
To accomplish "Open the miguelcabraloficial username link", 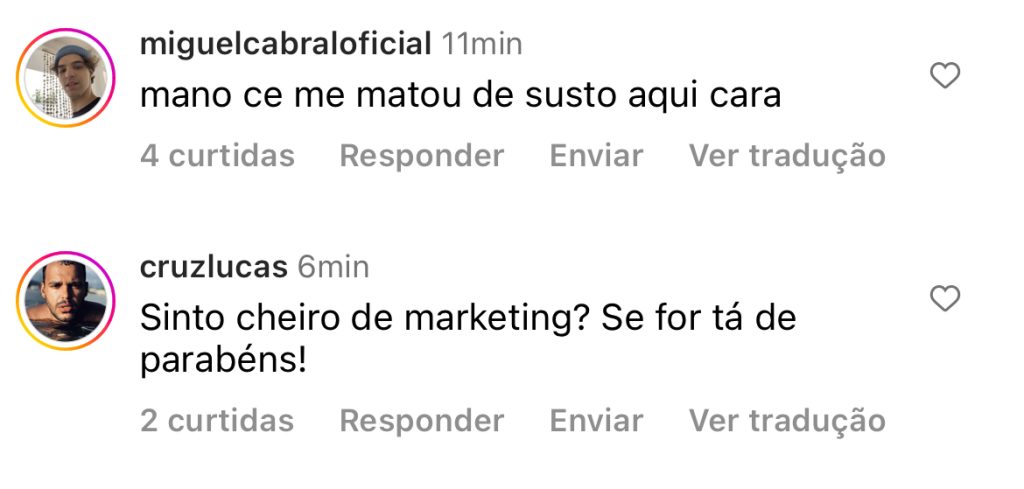I will coord(286,44).
